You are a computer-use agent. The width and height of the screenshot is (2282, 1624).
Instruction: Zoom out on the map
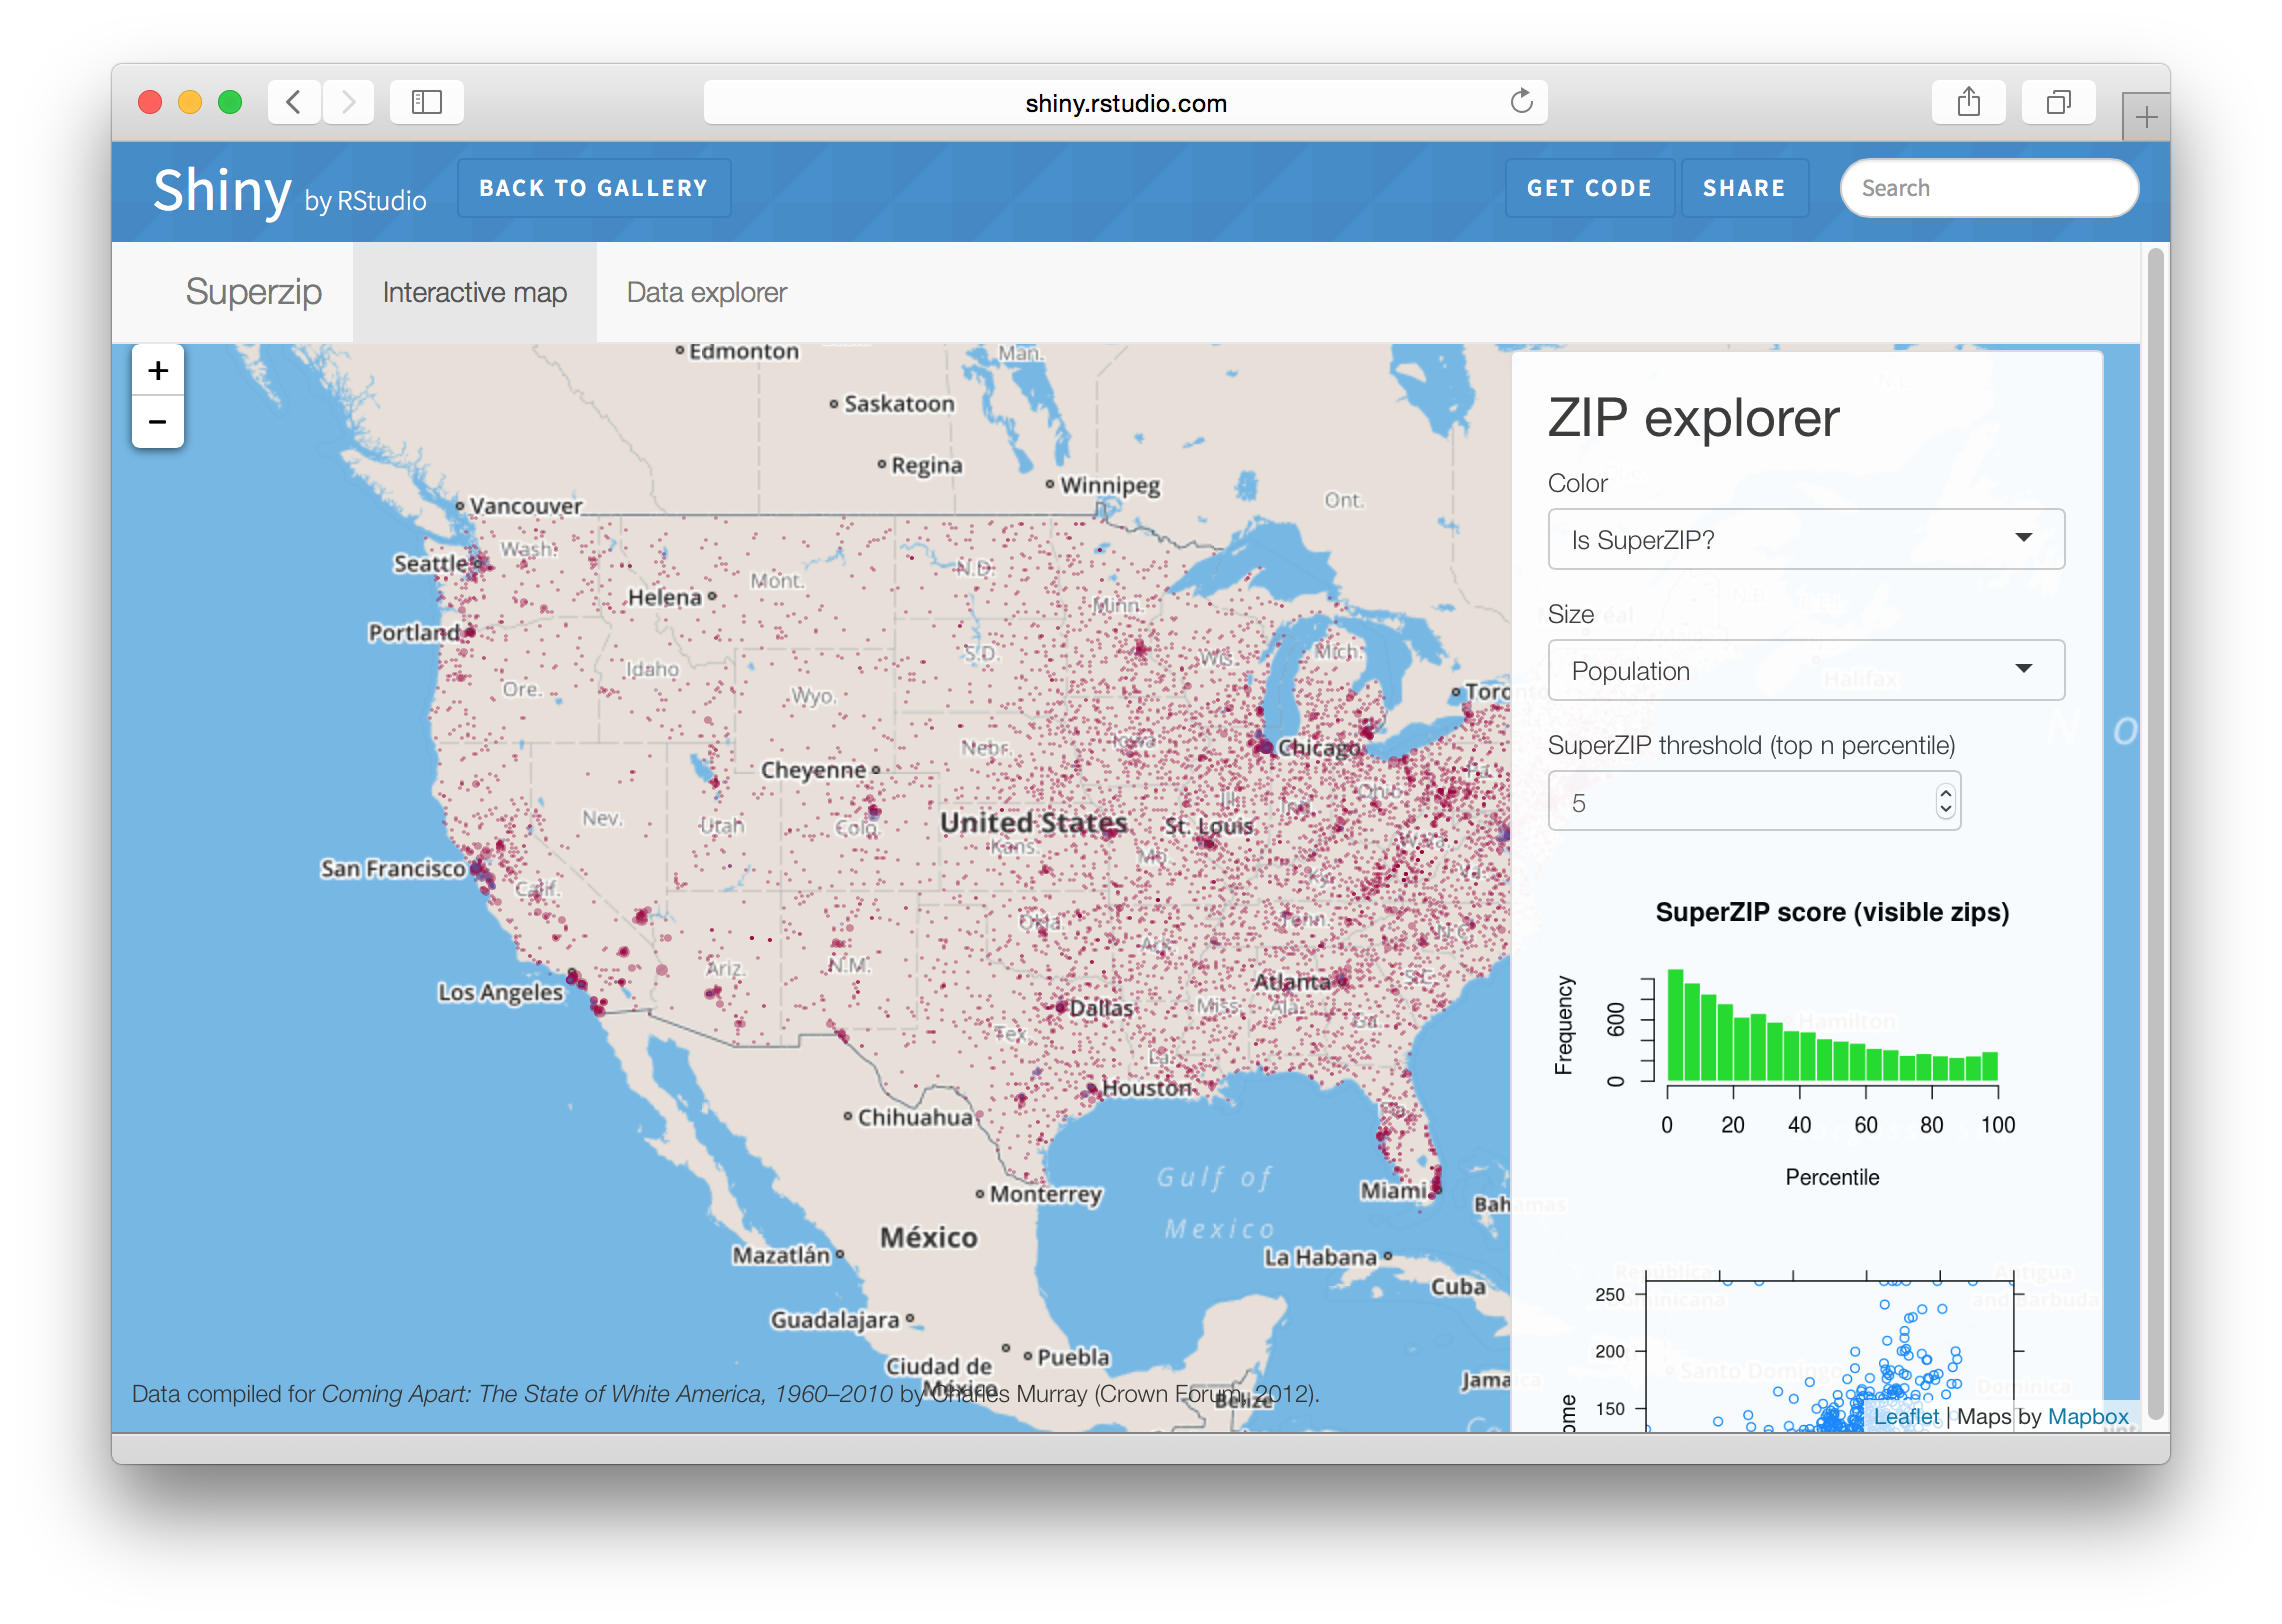157,422
